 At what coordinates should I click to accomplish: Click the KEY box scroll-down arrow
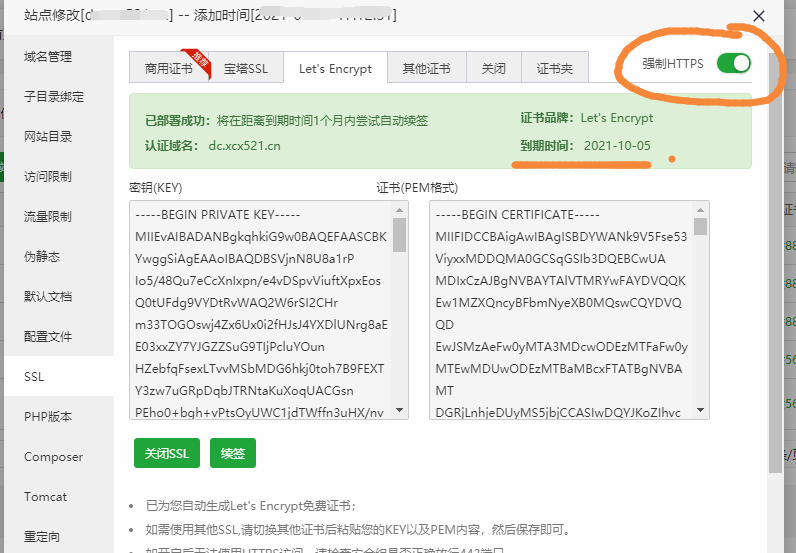400,410
